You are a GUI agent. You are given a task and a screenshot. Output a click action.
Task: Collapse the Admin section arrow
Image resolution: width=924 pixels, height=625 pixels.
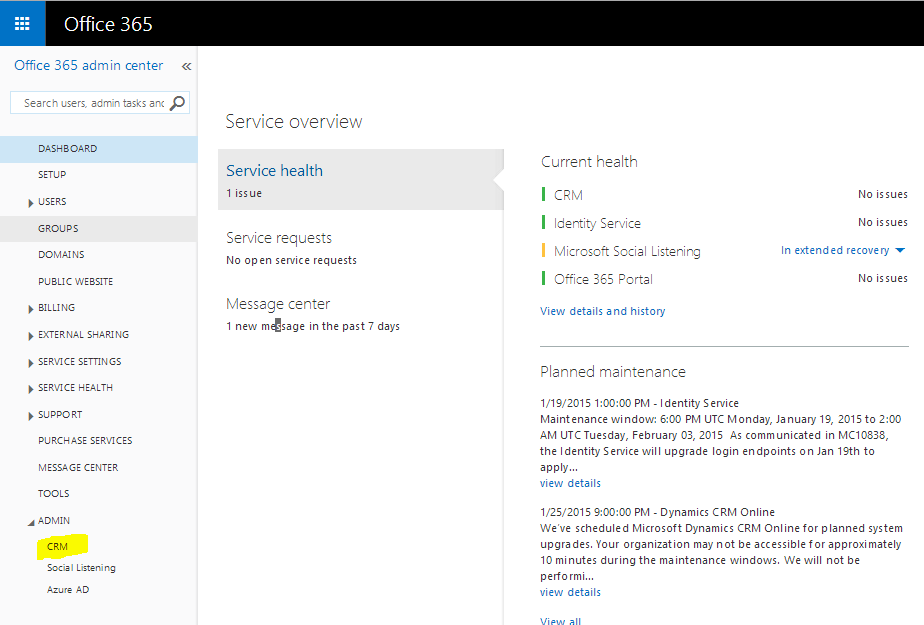pyautogui.click(x=30, y=521)
